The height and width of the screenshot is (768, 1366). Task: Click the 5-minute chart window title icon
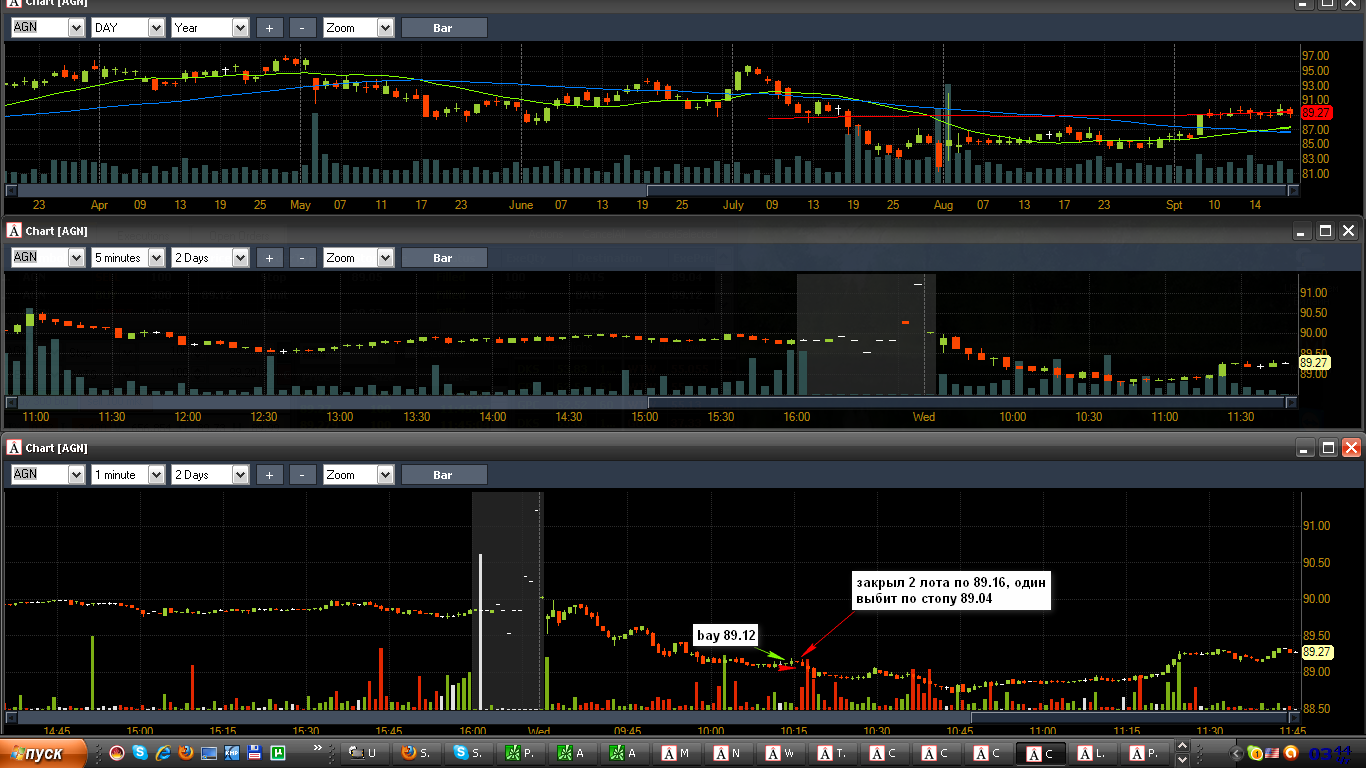pyautogui.click(x=14, y=231)
